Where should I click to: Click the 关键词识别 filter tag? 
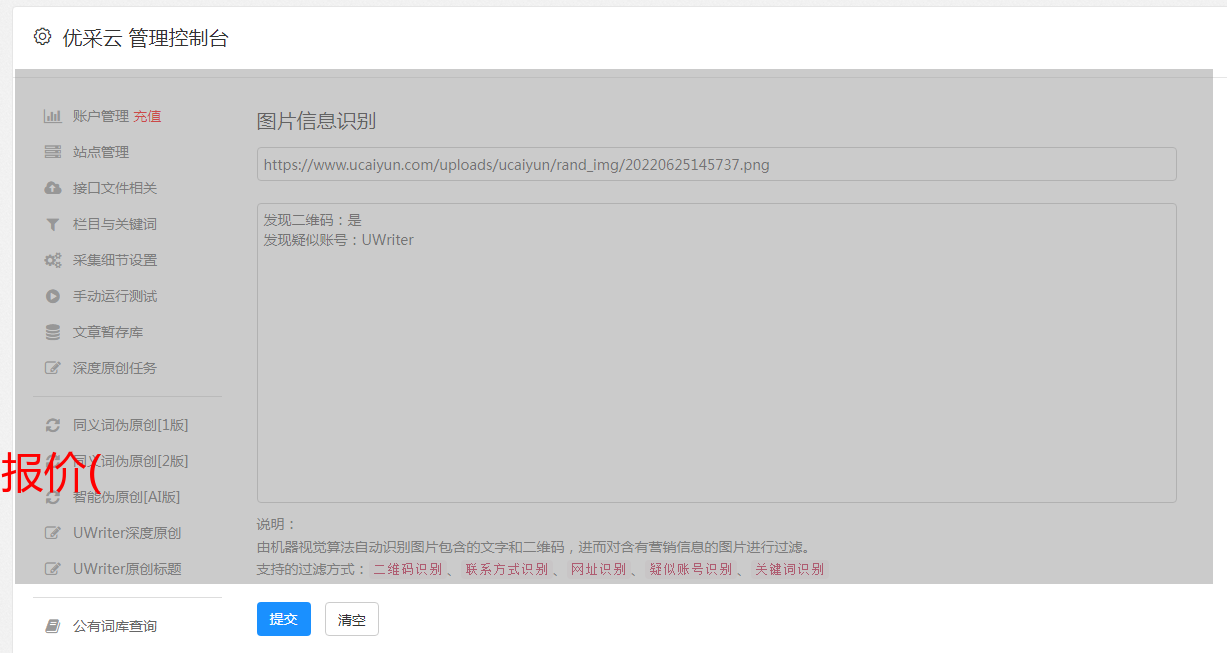(x=789, y=569)
